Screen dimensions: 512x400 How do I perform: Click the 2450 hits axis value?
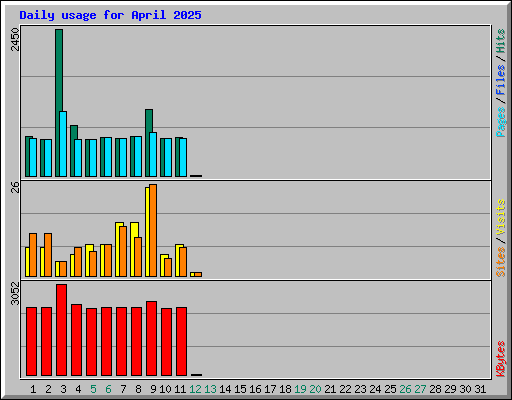15,39
